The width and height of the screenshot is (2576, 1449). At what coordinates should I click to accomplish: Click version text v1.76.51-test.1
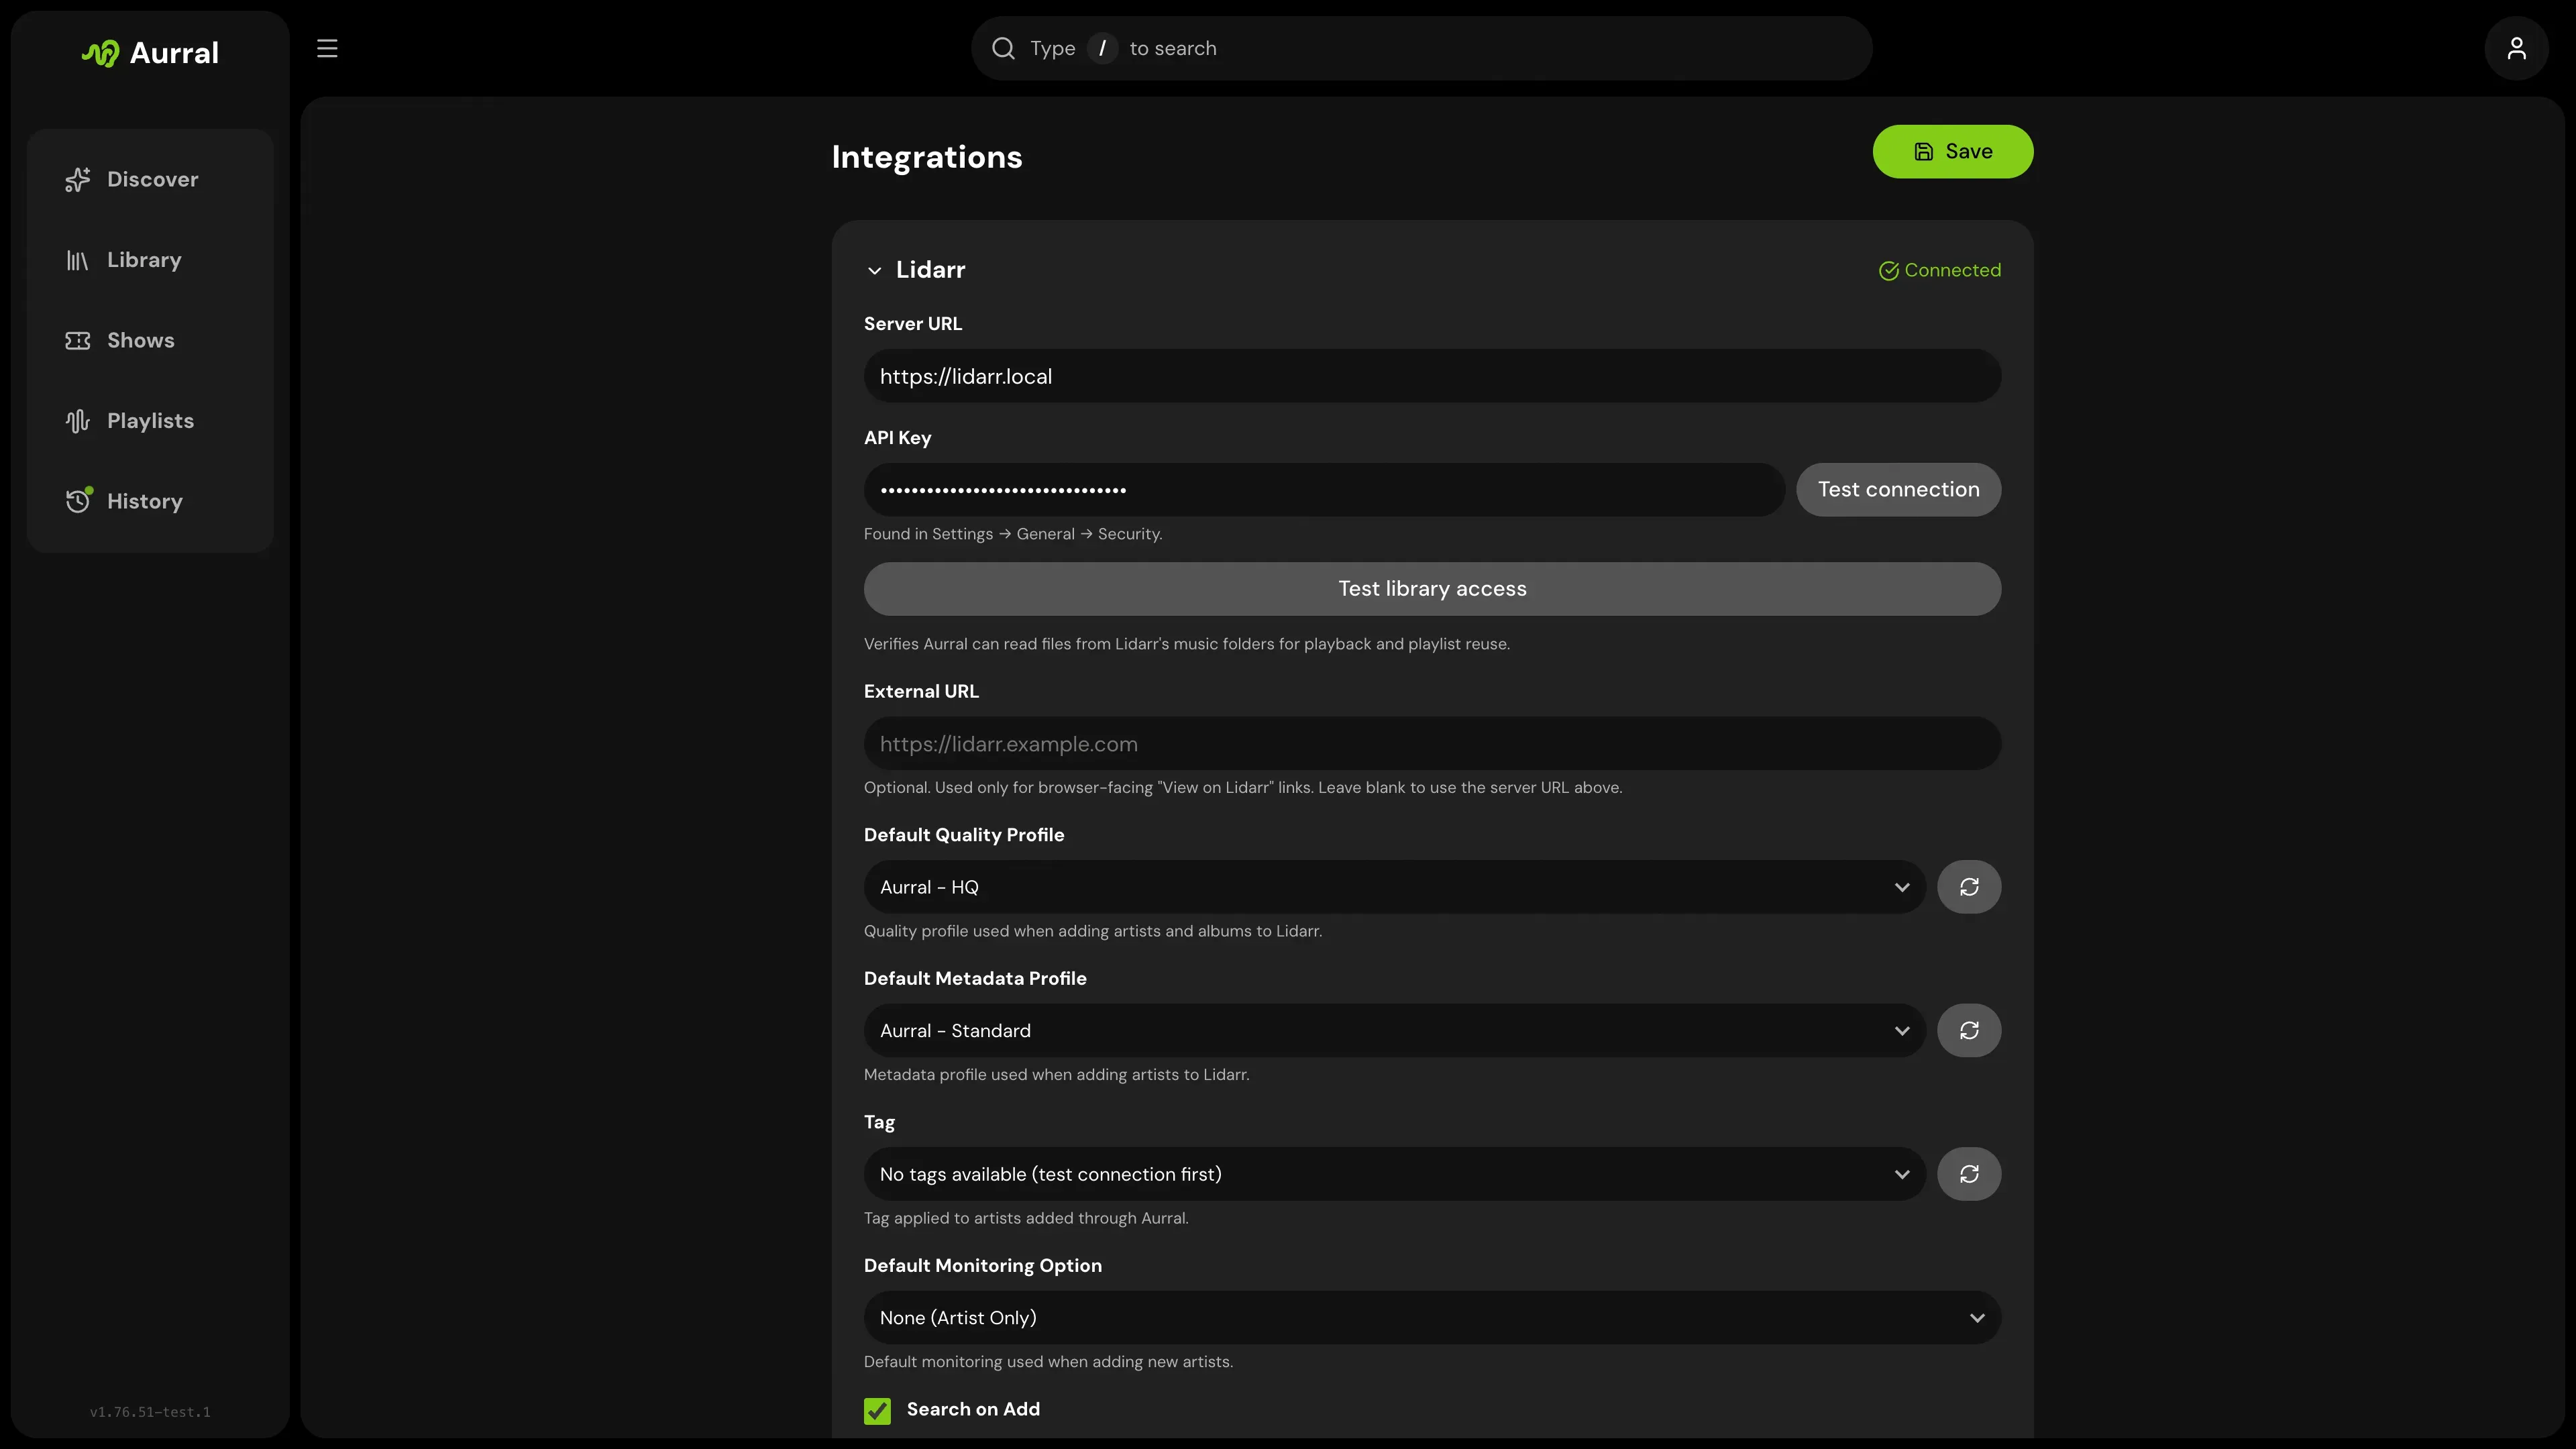(150, 1412)
